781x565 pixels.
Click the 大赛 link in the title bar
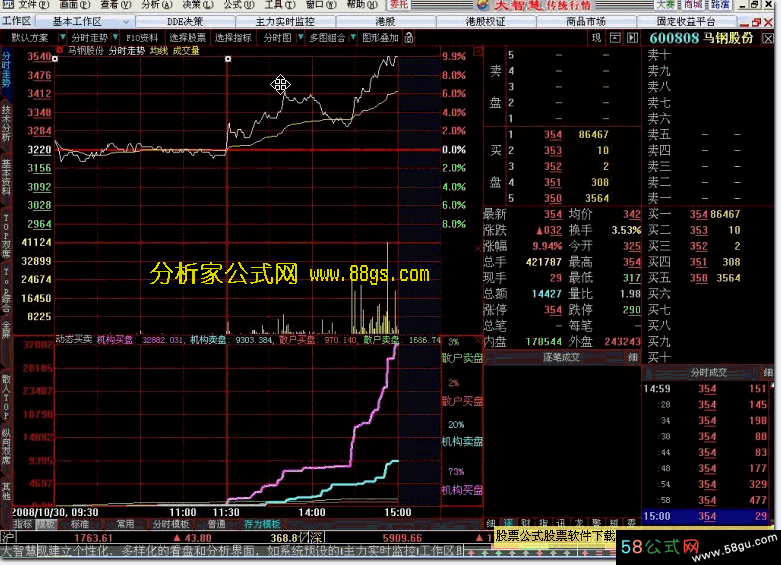(665, 4)
